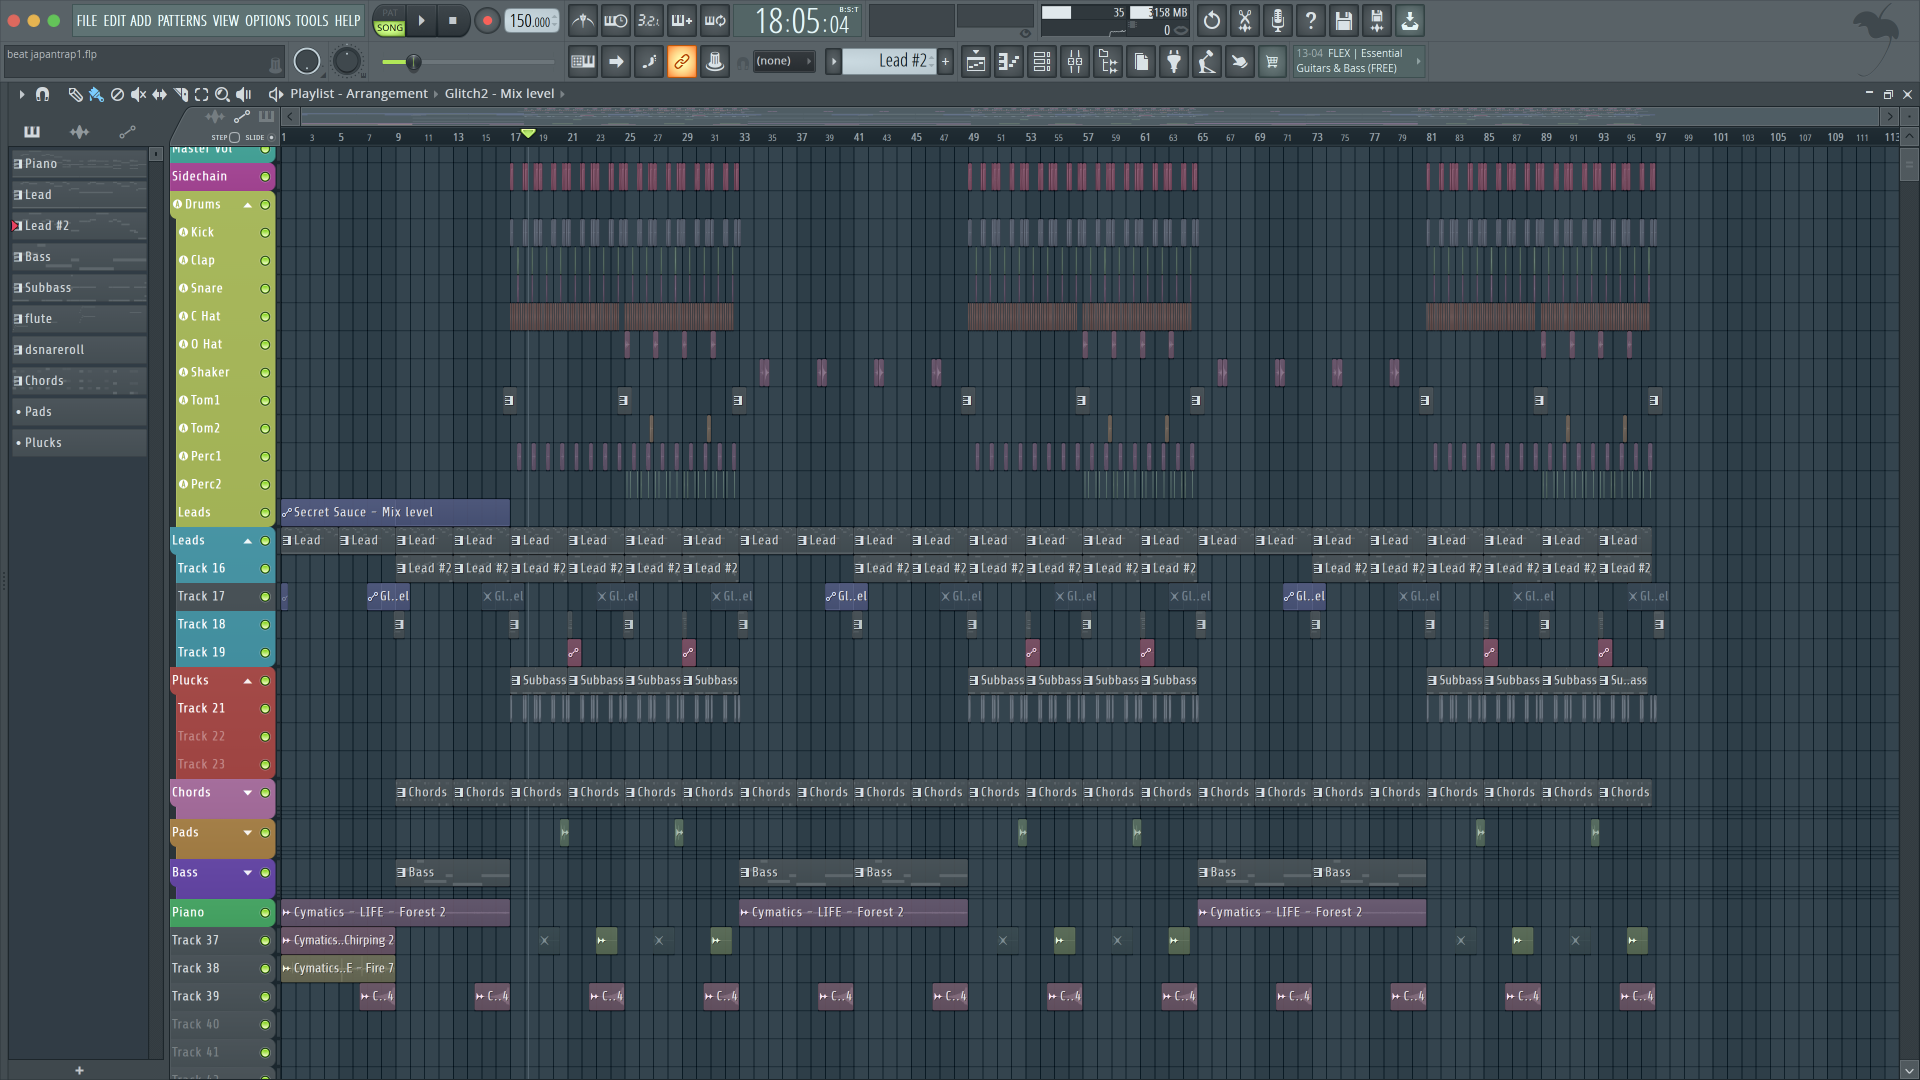Click the help question mark icon
Screen dimensions: 1920x1080
click(x=1311, y=20)
